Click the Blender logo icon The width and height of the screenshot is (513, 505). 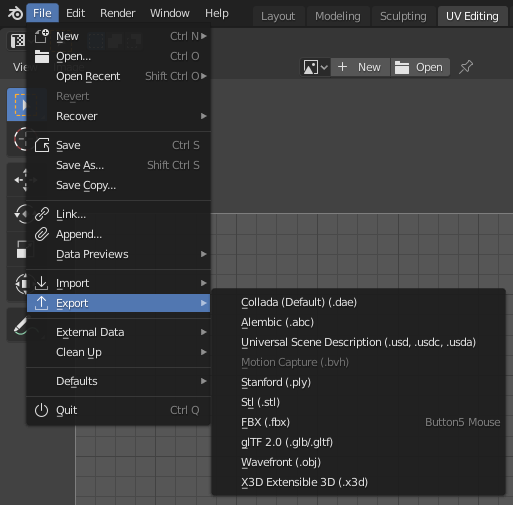click(x=15, y=13)
